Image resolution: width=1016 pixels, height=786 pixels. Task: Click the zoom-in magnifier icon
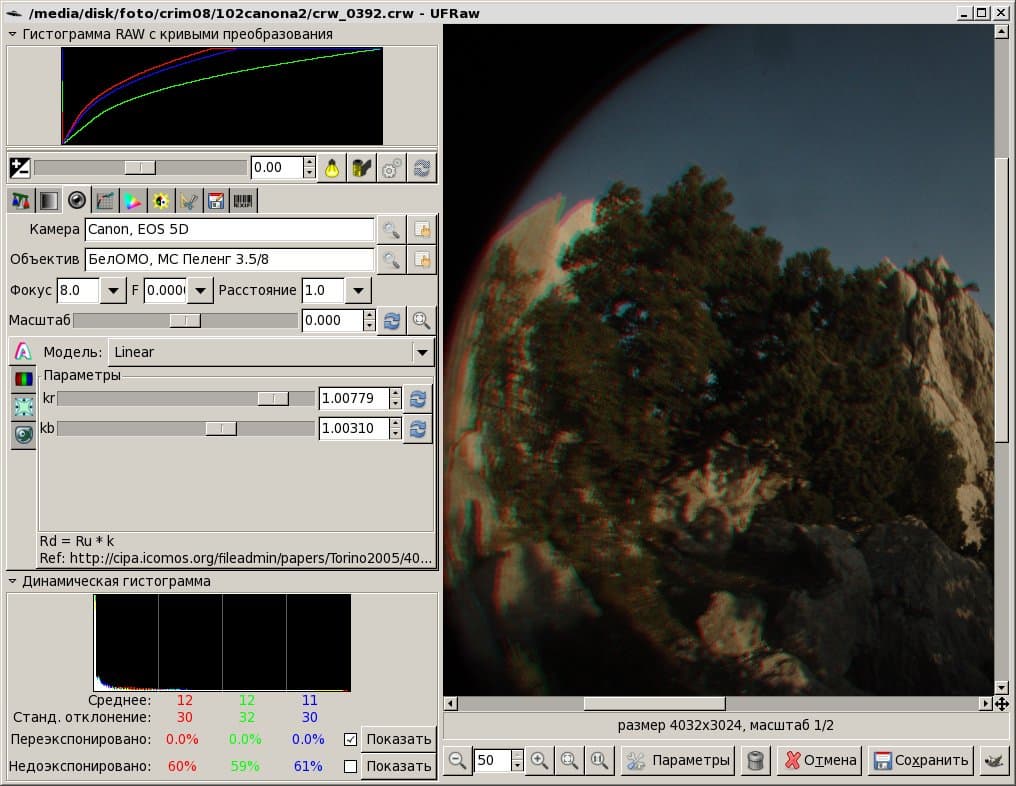point(539,760)
